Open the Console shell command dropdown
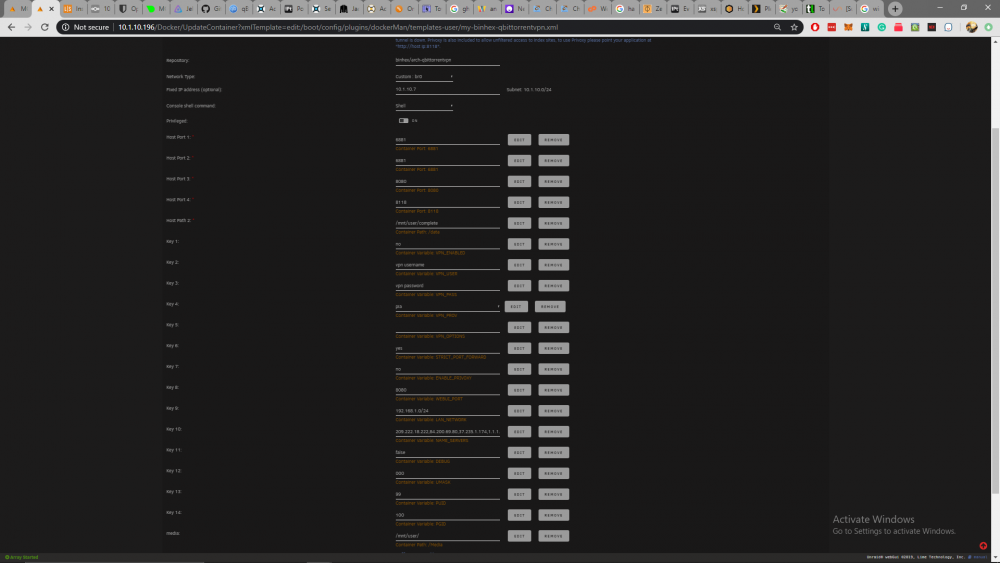Screen dimensions: 1000x563 coord(424,106)
